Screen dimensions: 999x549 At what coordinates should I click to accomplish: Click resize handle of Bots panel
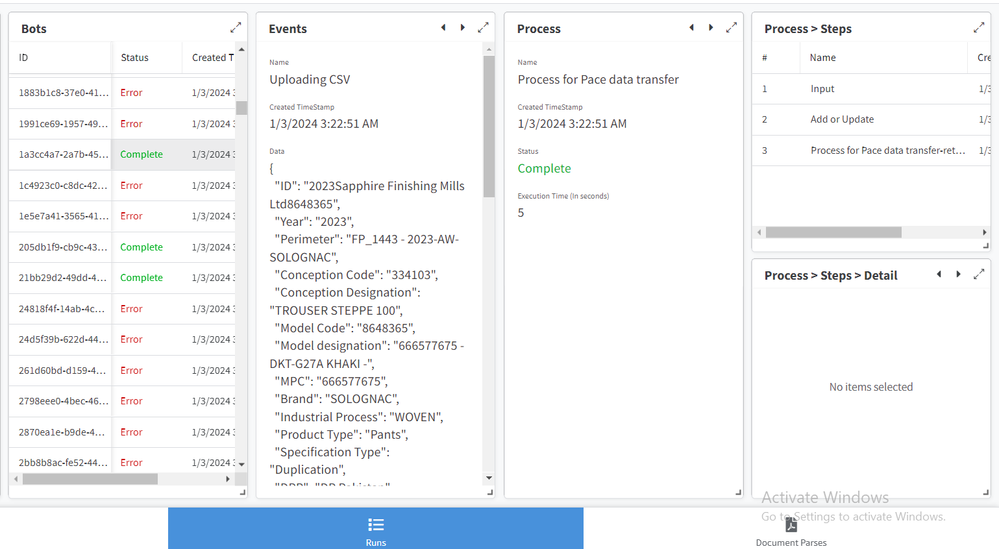click(x=242, y=492)
